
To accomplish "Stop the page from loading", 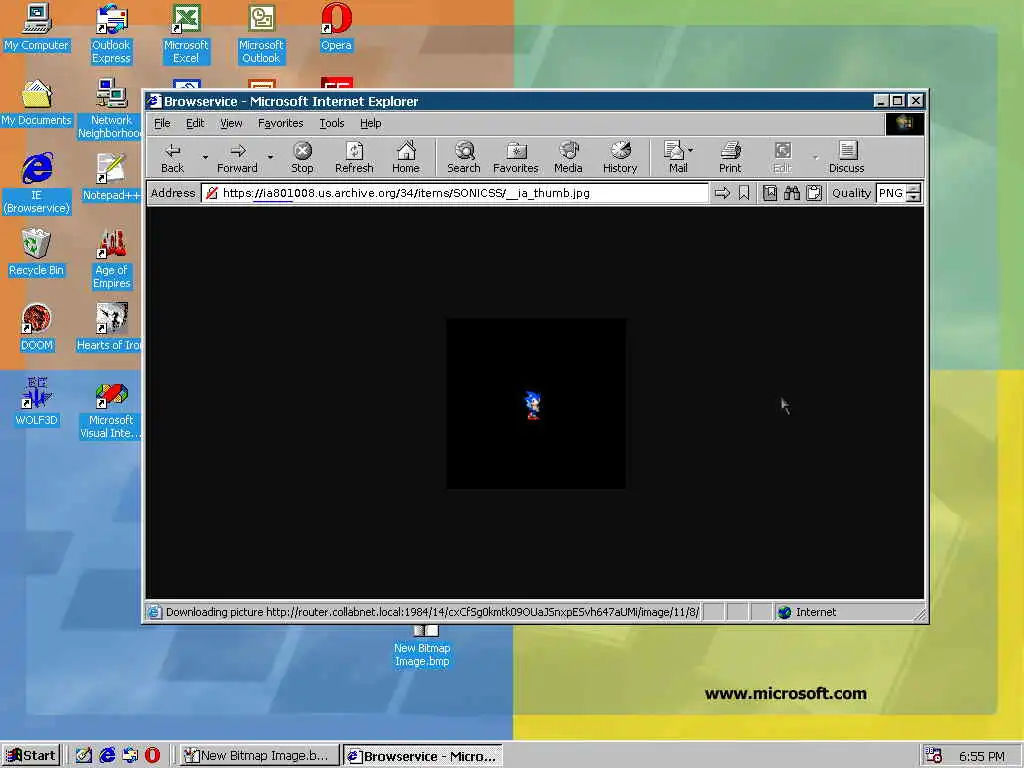I will pyautogui.click(x=302, y=157).
